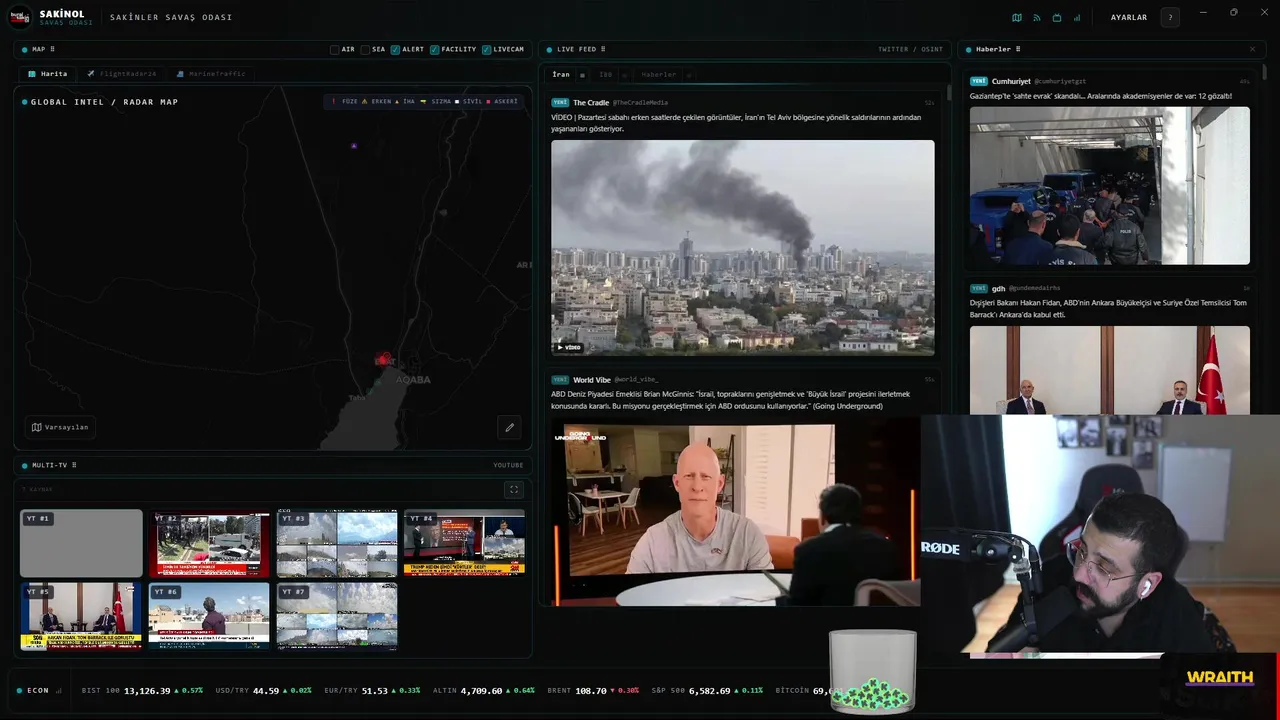Click the pencil edit icon on map
Screen dimensions: 1280x720
coord(509,427)
